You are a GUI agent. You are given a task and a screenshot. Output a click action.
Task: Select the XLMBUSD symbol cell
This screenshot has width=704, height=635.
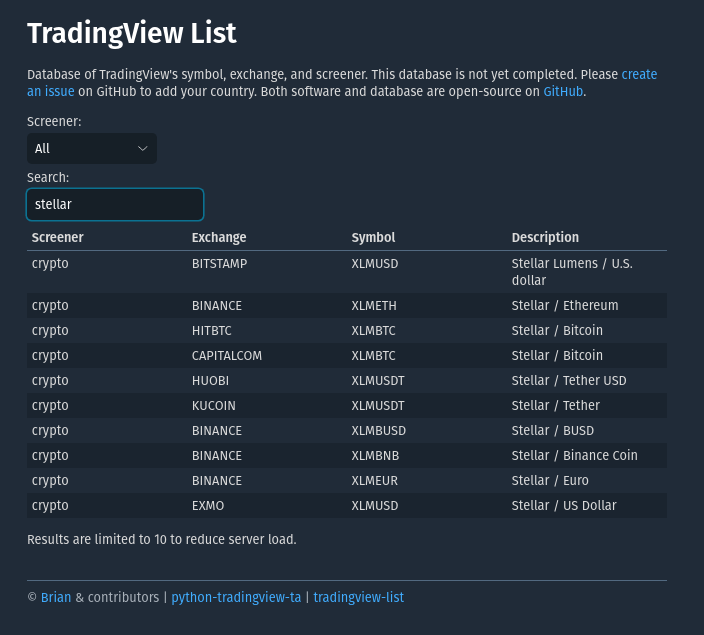point(379,431)
